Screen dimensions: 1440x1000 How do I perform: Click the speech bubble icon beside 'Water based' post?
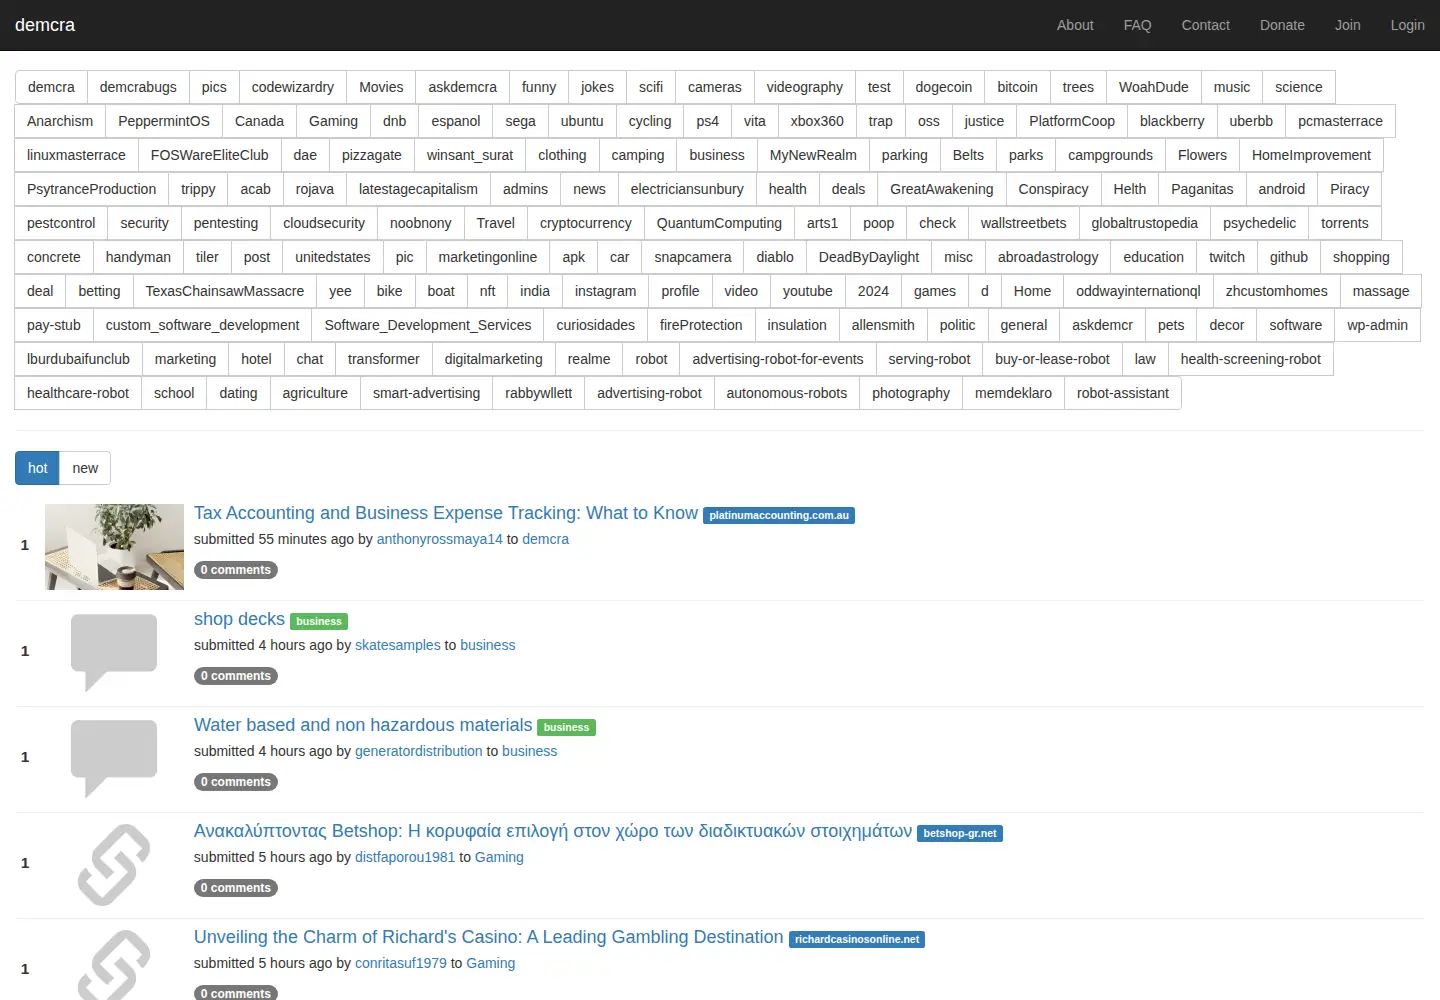[114, 758]
